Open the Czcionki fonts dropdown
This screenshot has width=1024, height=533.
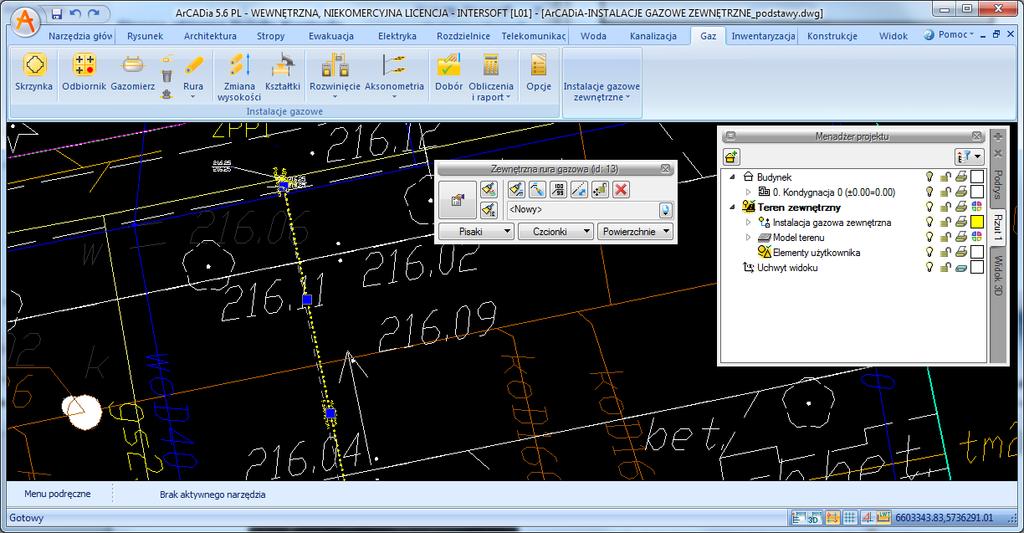pos(555,231)
